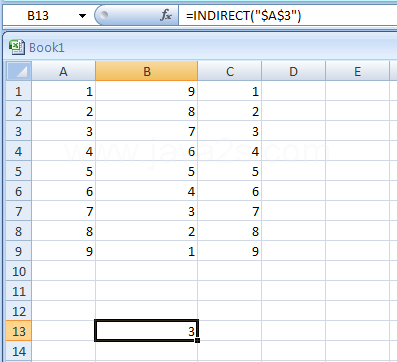
Task: Open the Name Box dropdown arrow
Action: (x=82, y=16)
